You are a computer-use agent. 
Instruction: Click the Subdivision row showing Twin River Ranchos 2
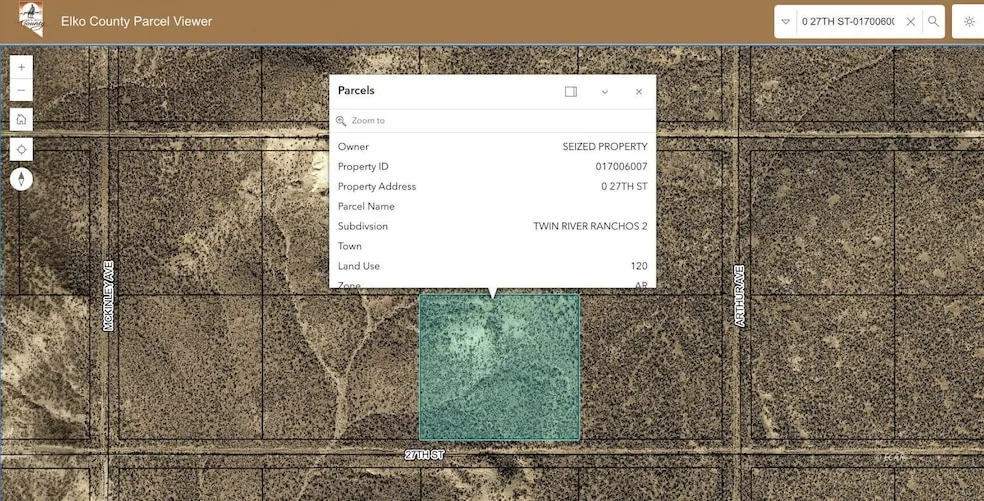tap(492, 226)
